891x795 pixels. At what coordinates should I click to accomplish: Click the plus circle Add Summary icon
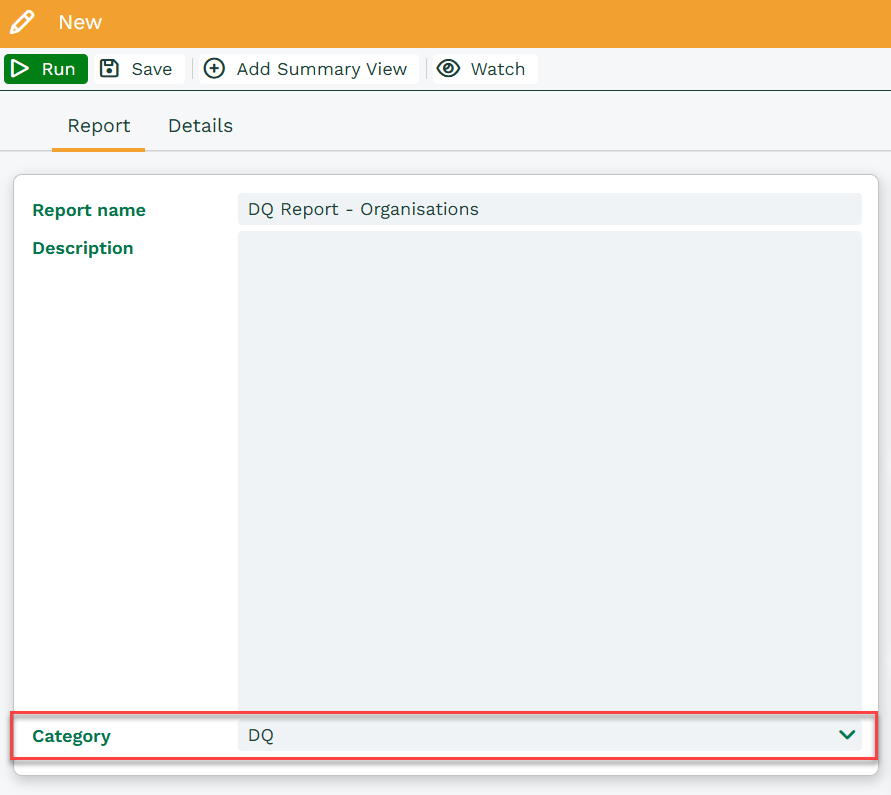[x=214, y=69]
